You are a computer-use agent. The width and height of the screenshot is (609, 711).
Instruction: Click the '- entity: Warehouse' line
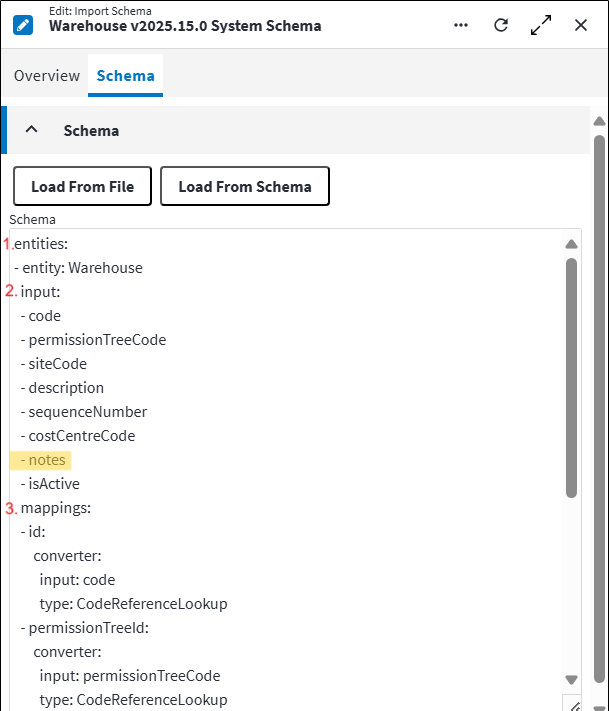coord(78,268)
